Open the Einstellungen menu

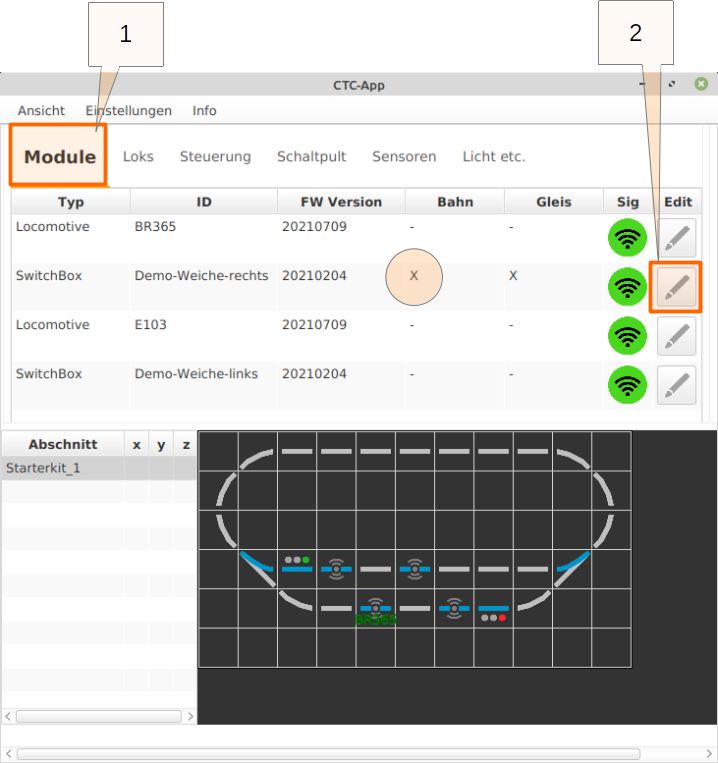128,110
